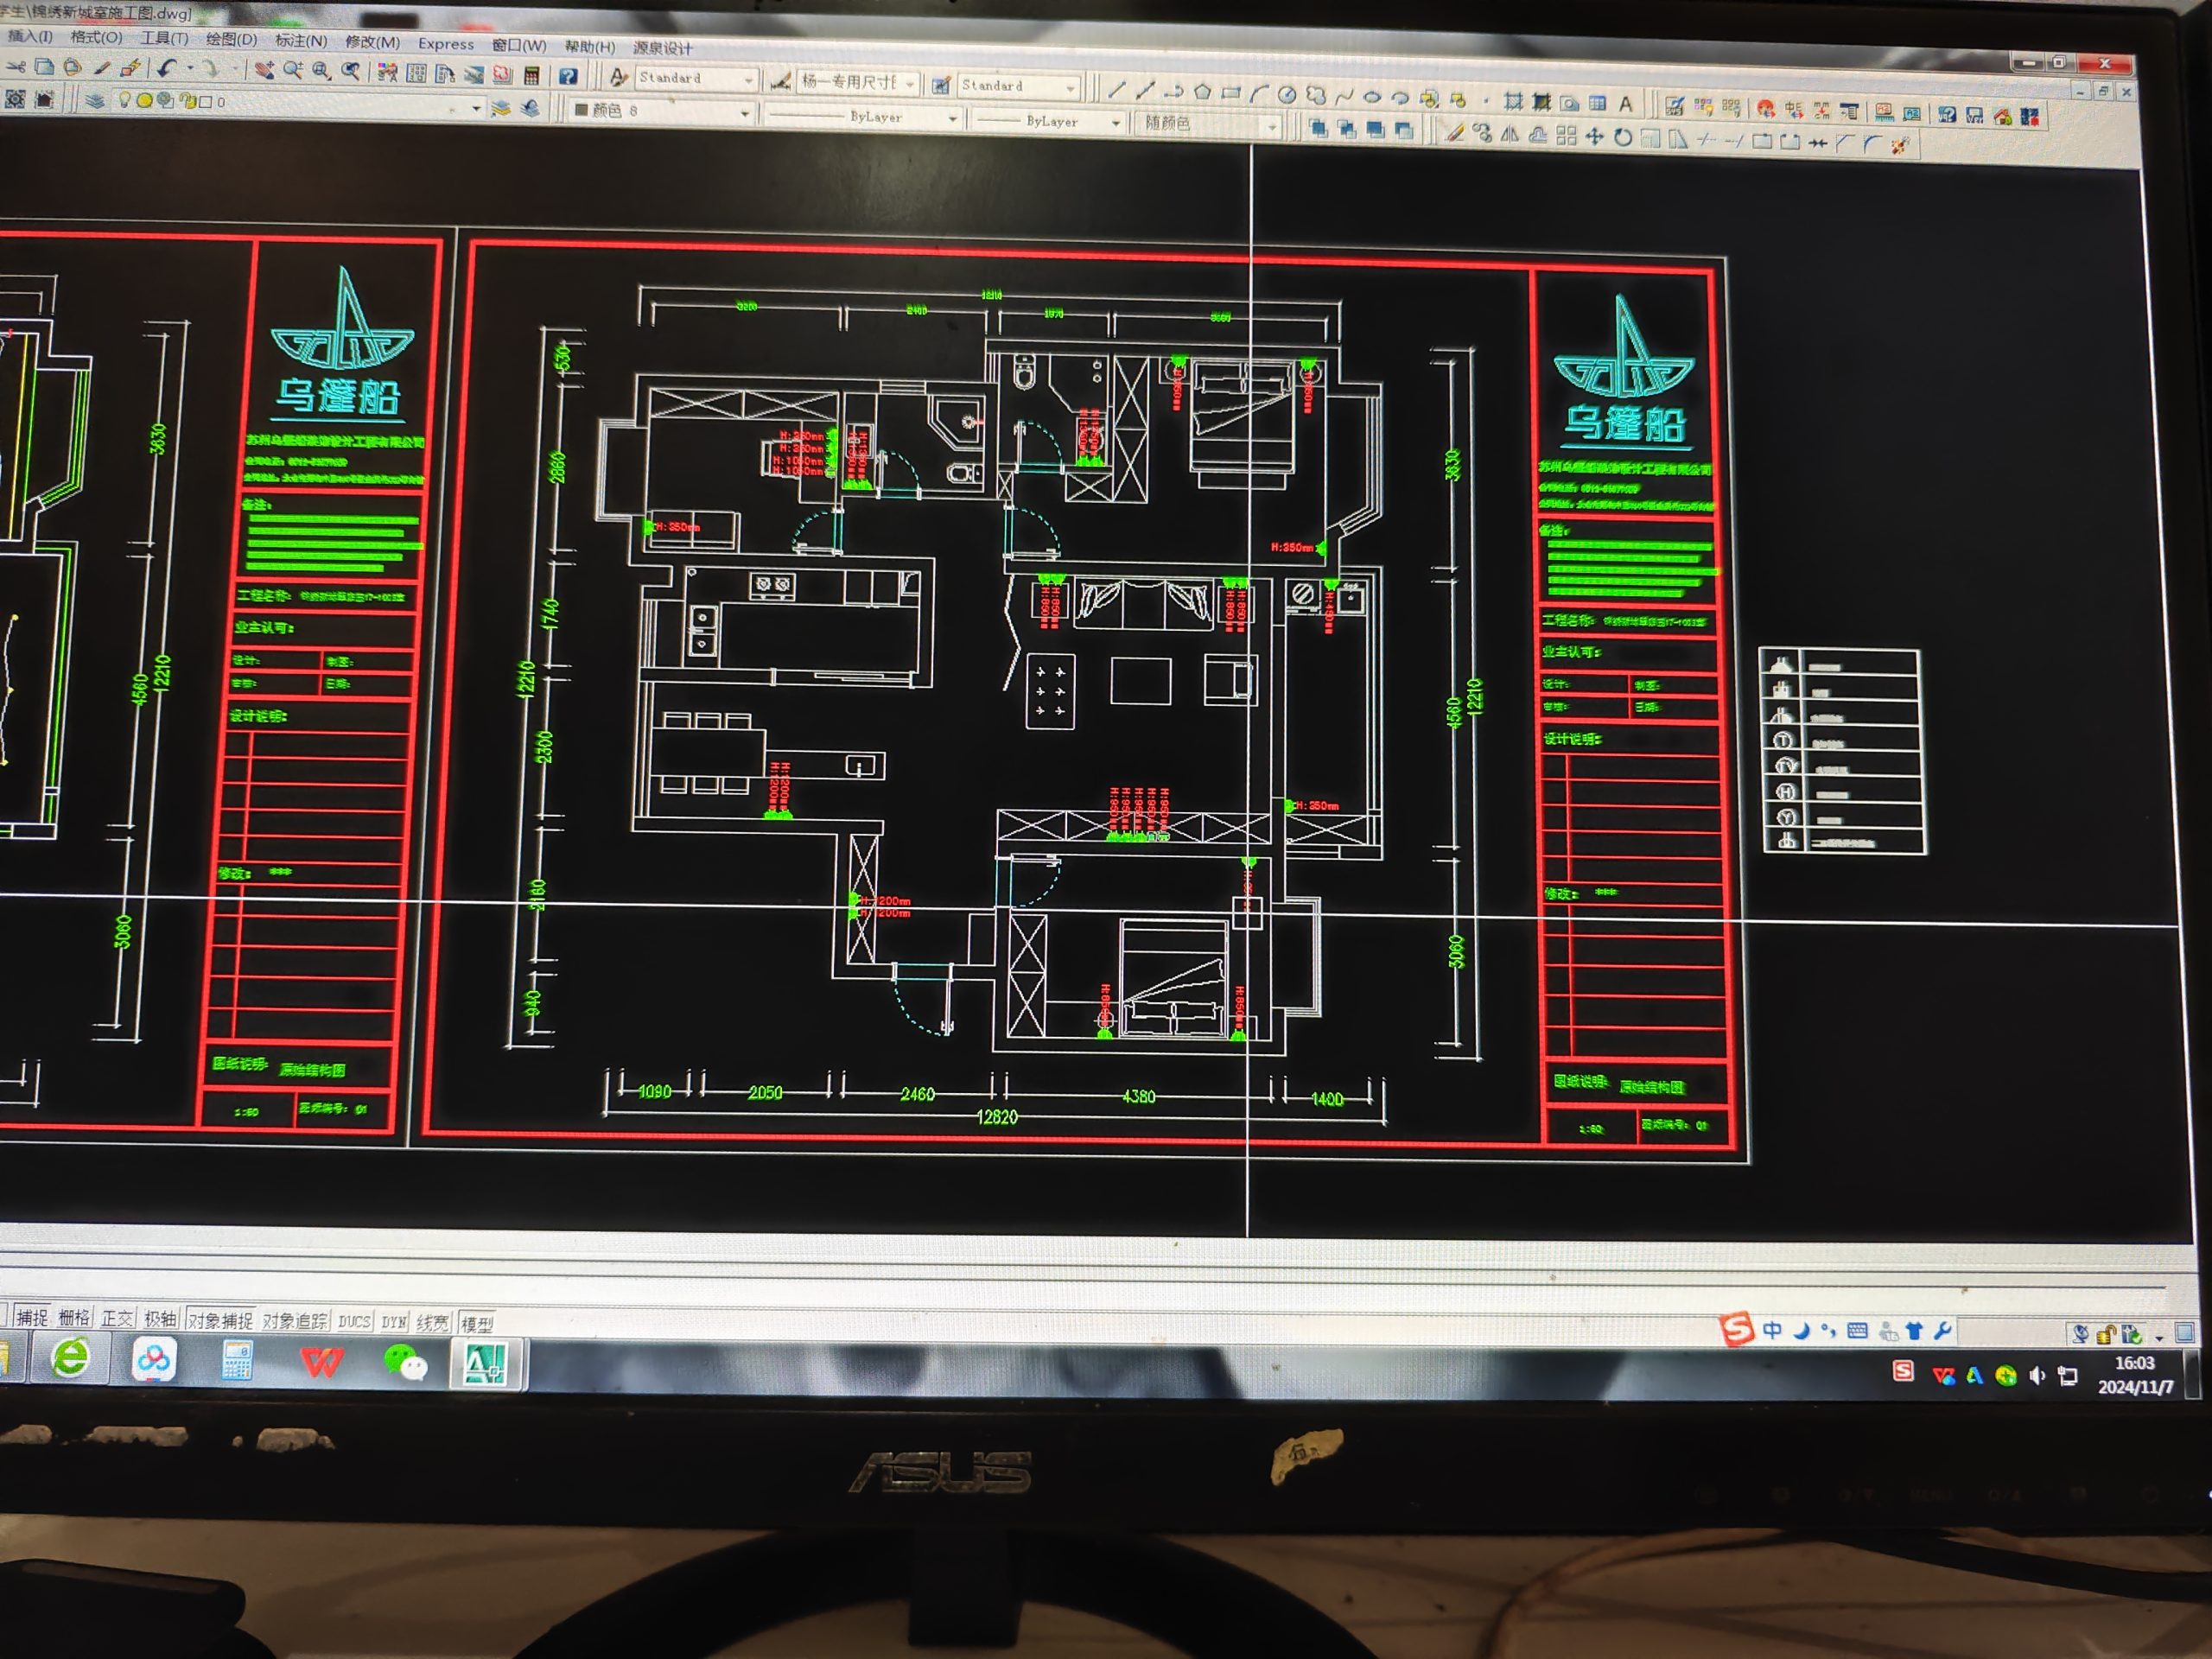Open the 标注(N) menu
This screenshot has height=1659, width=2212.
coord(300,41)
